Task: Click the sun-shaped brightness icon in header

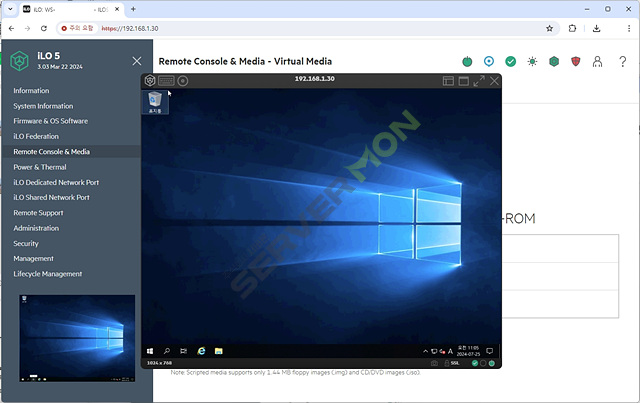Action: point(532,61)
